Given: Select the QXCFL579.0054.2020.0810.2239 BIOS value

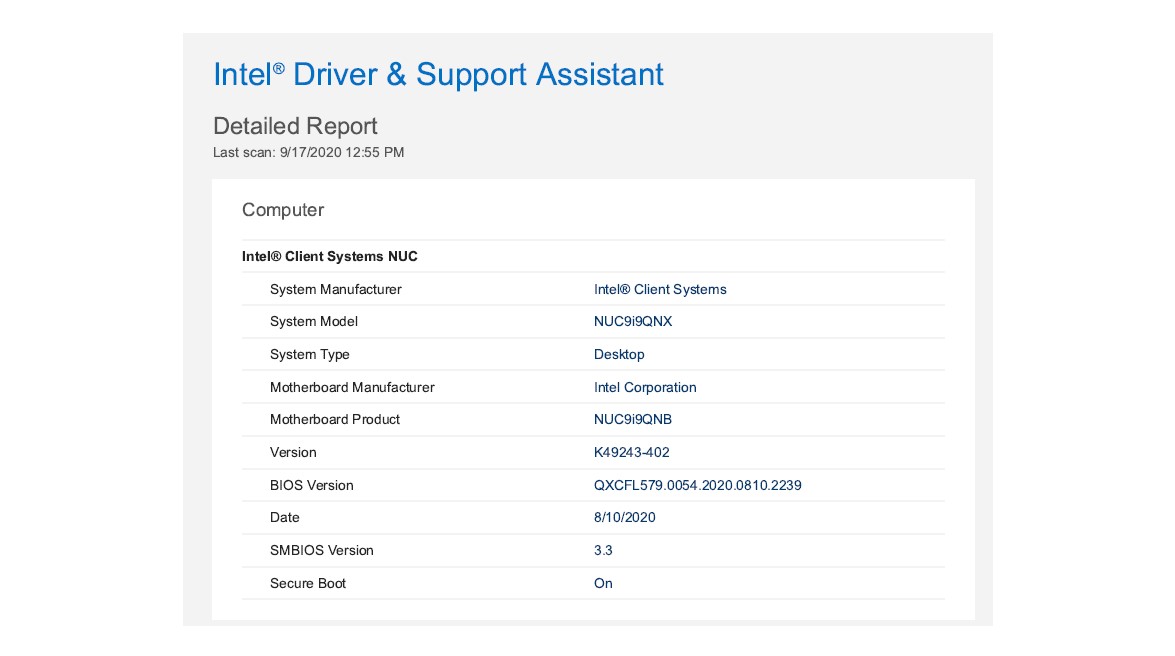Looking at the screenshot, I should click(698, 486).
